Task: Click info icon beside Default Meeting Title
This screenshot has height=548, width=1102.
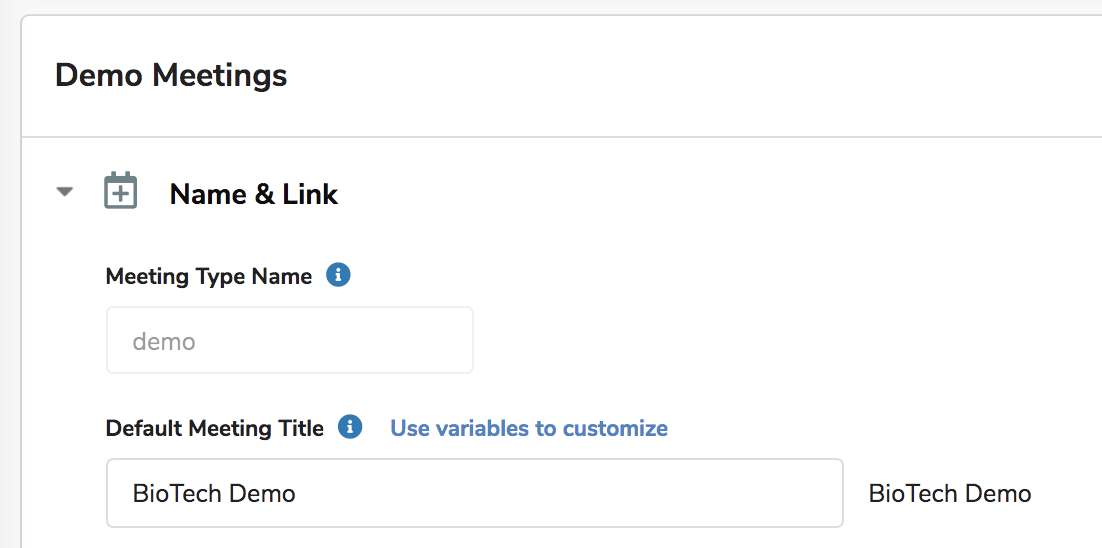Action: click(349, 428)
